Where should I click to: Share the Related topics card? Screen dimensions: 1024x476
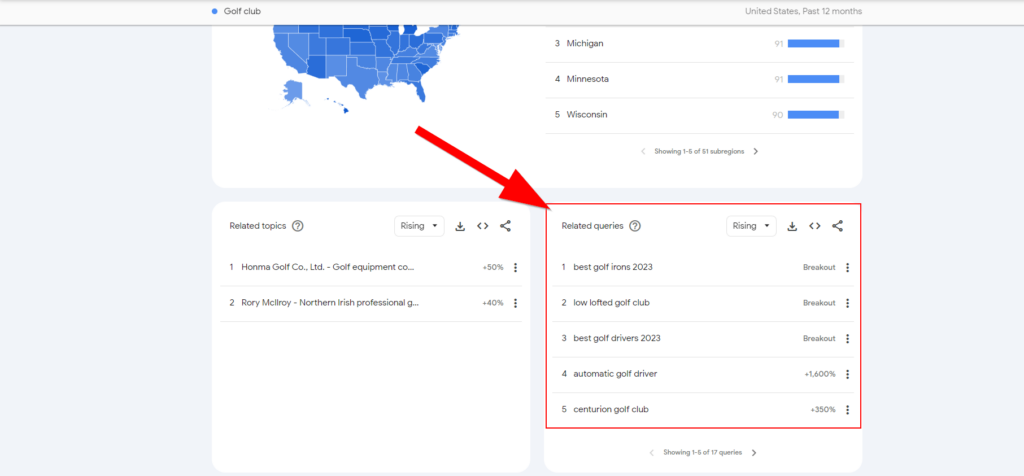[506, 226]
